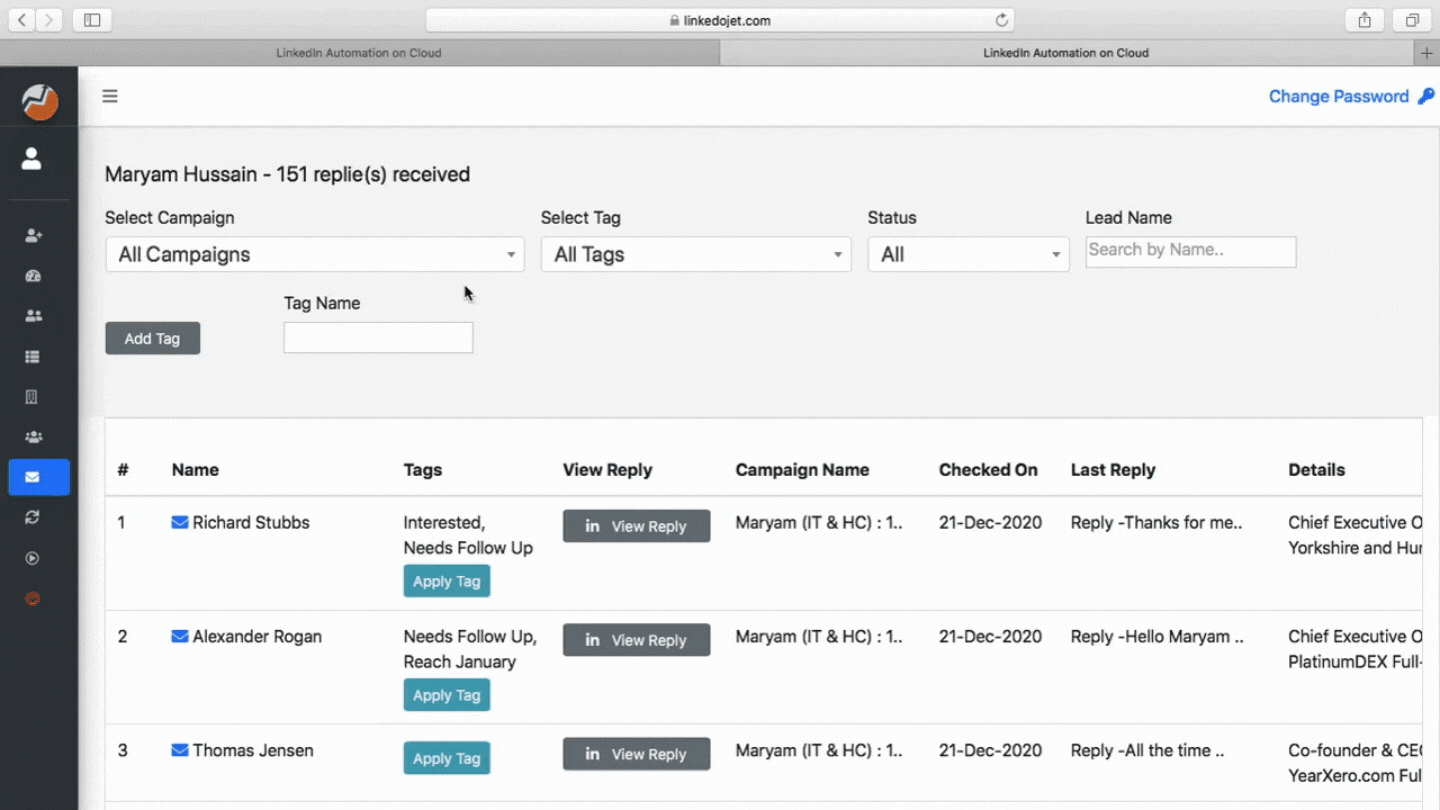Click the Checked On column header
The image size is (1440, 810).
pos(988,470)
